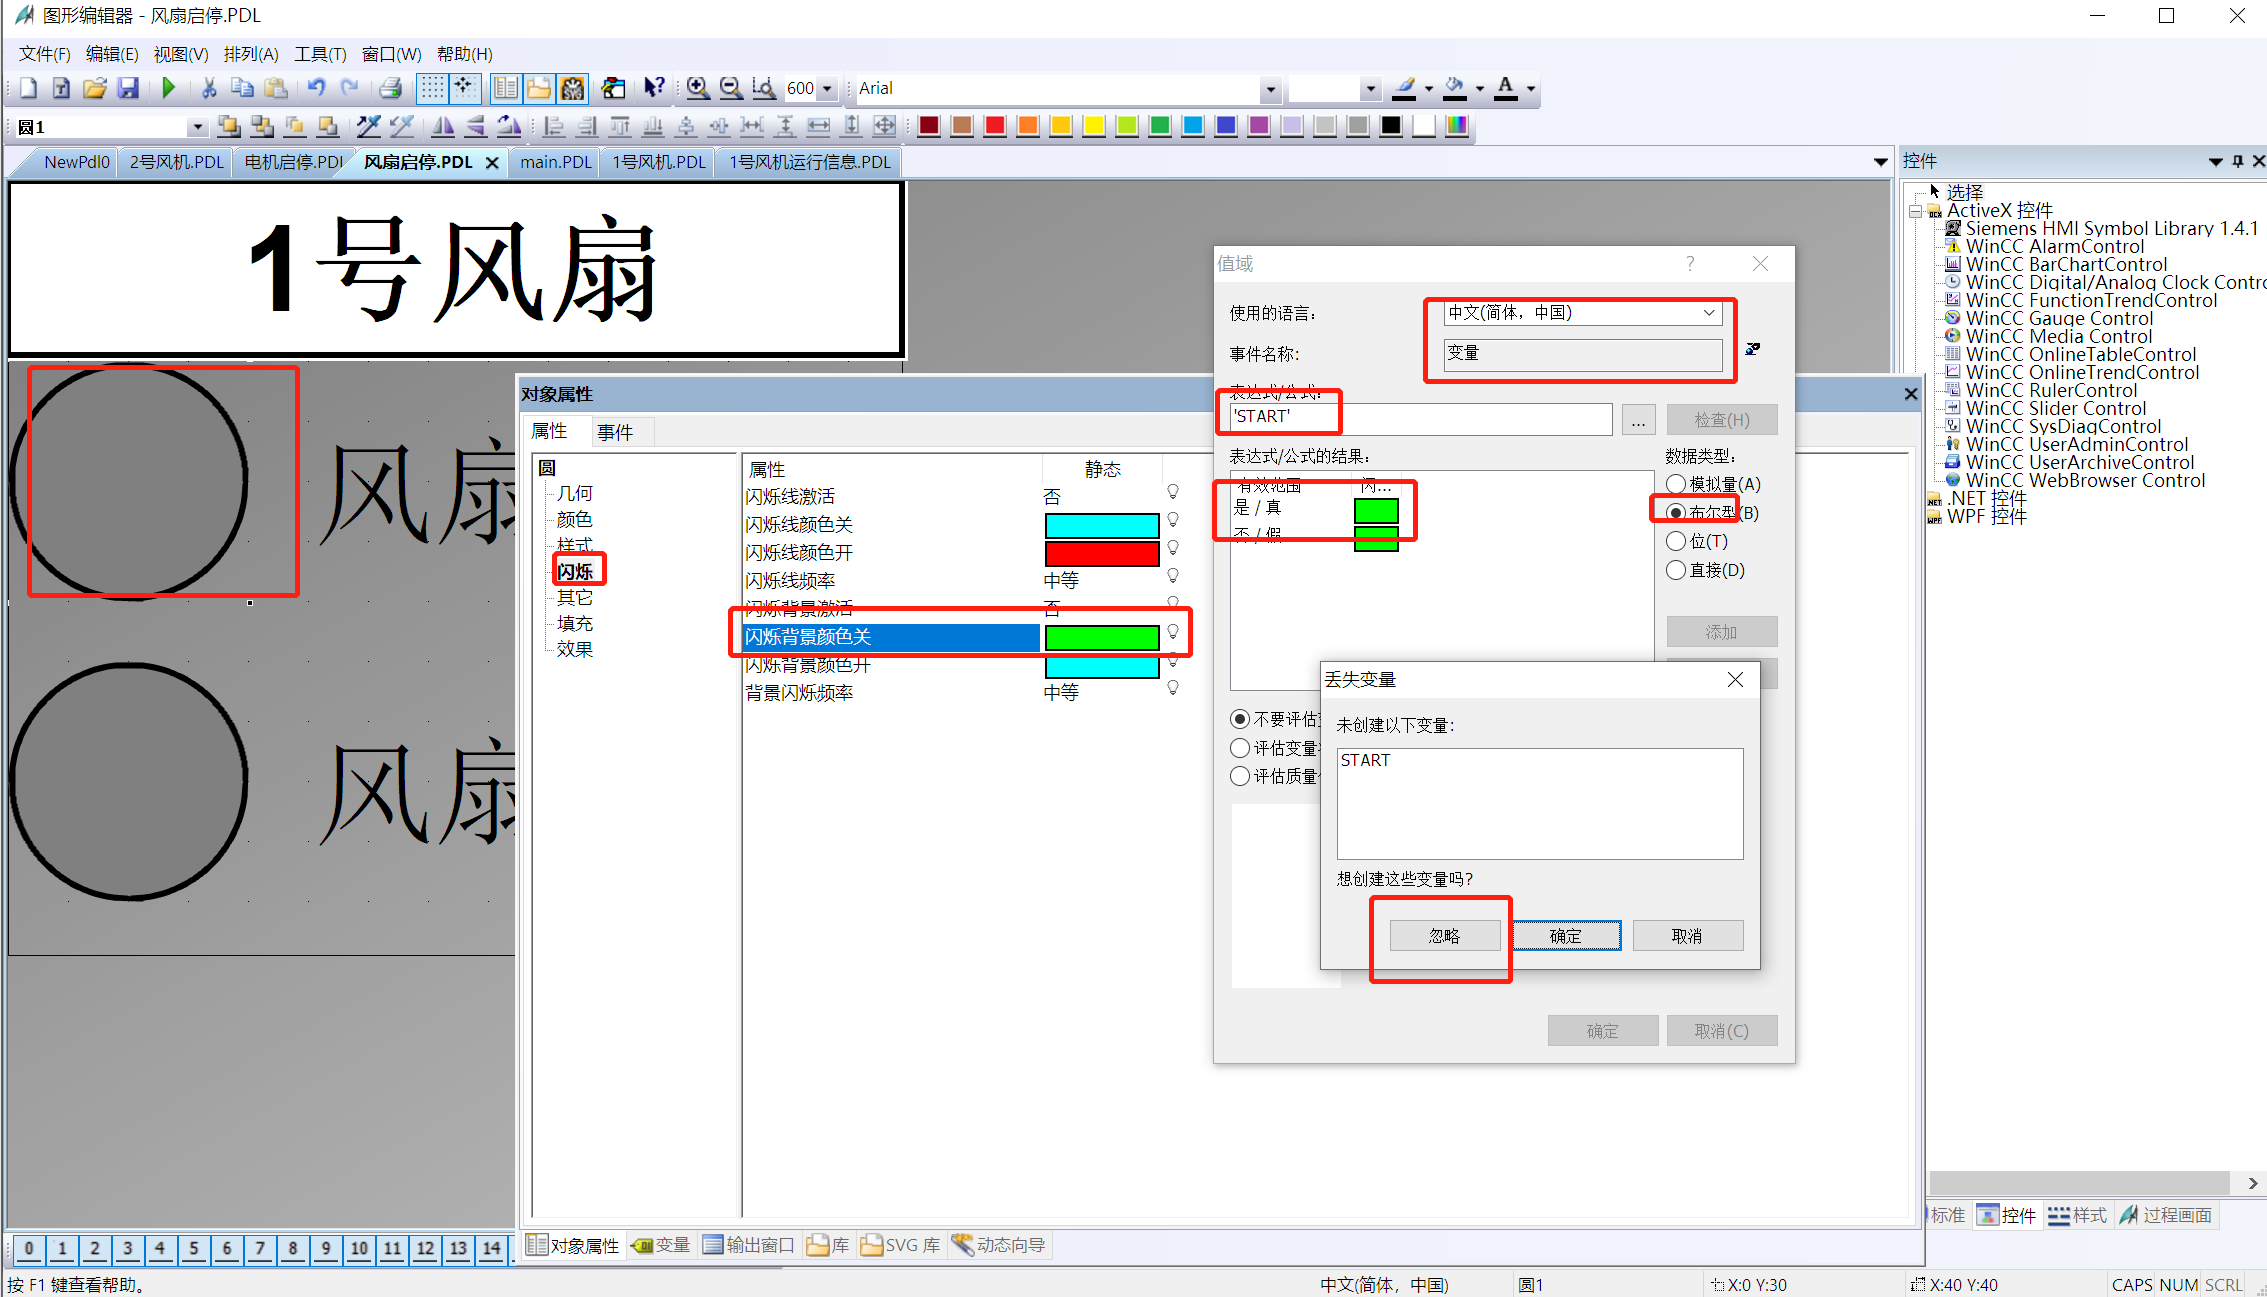Cut selection with the scissors icon
This screenshot has width=2267, height=1297.
[x=209, y=88]
